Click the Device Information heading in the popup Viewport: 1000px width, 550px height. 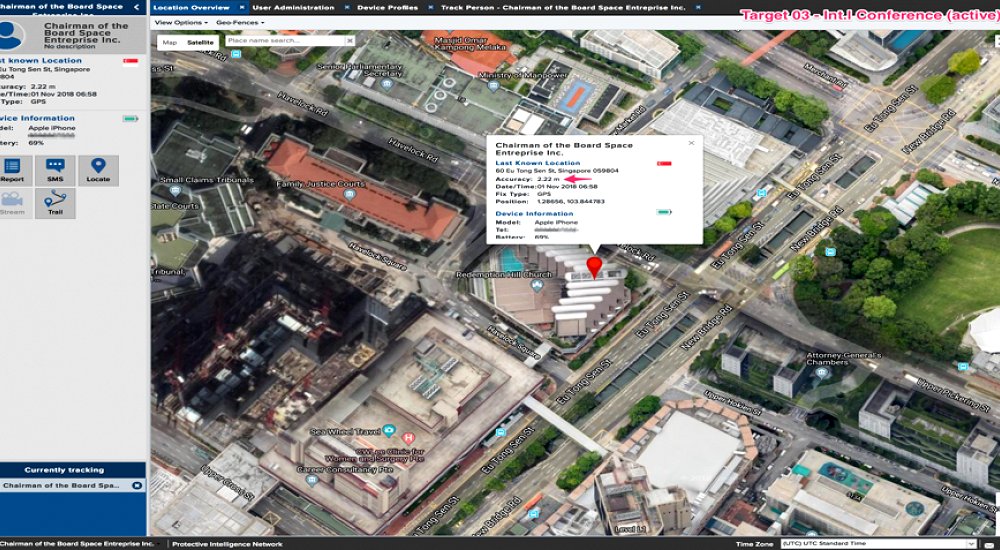(534, 214)
